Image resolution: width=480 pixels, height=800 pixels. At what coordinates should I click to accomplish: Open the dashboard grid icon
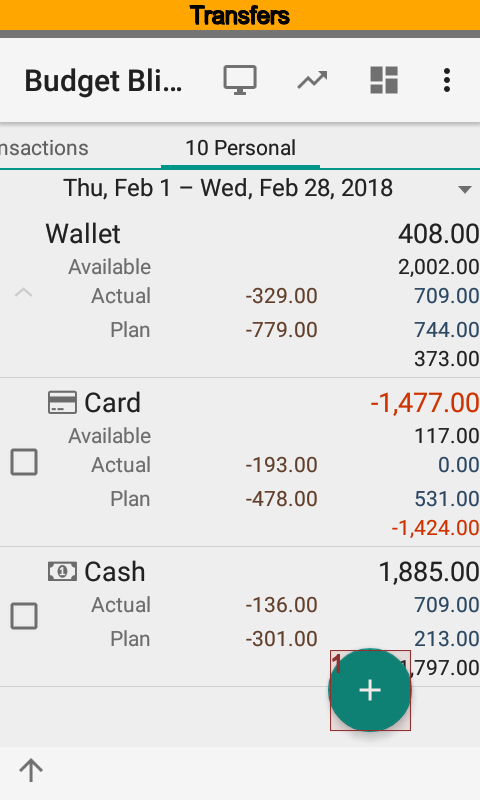point(384,81)
